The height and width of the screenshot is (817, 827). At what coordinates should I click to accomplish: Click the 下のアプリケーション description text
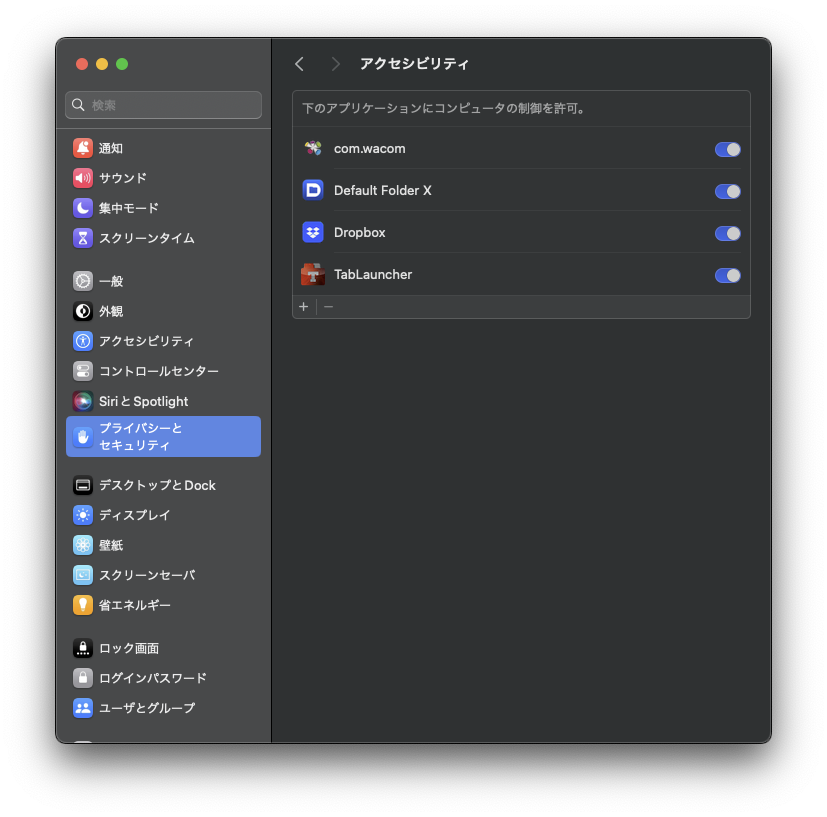coord(444,109)
